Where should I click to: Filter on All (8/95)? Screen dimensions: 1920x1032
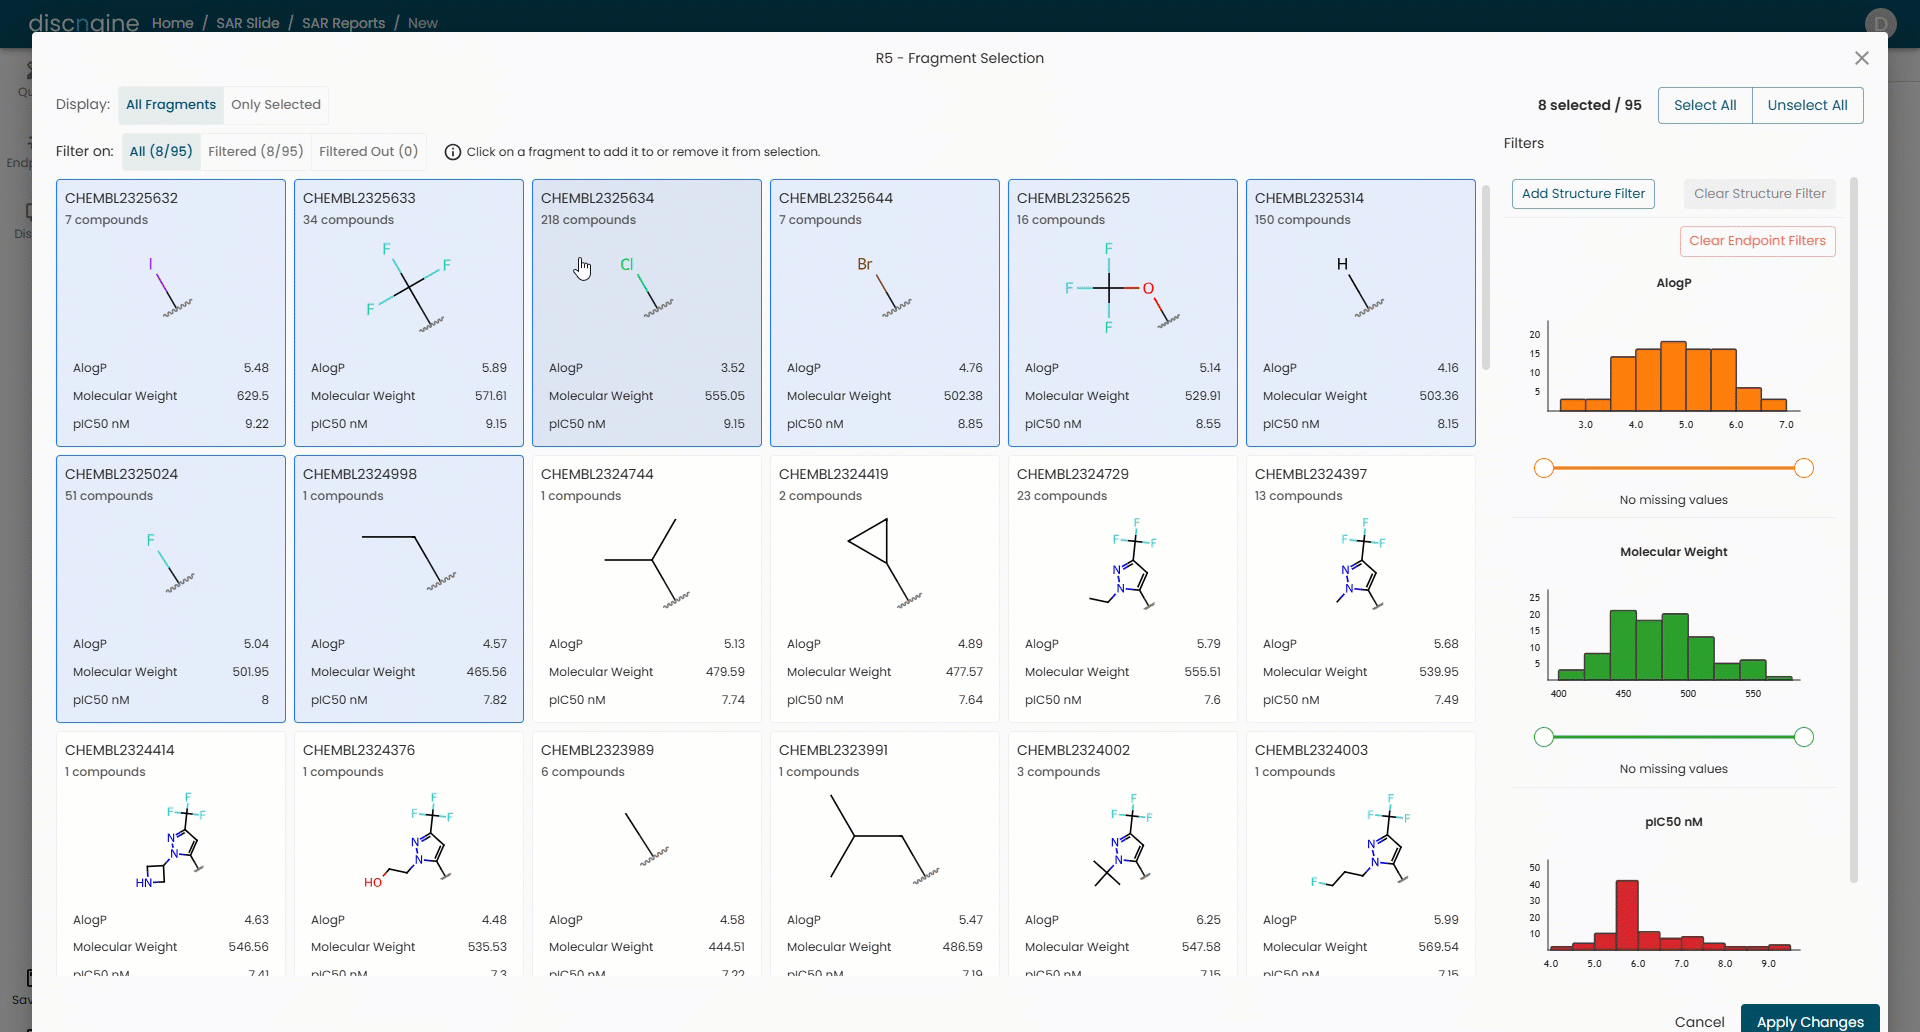161,151
